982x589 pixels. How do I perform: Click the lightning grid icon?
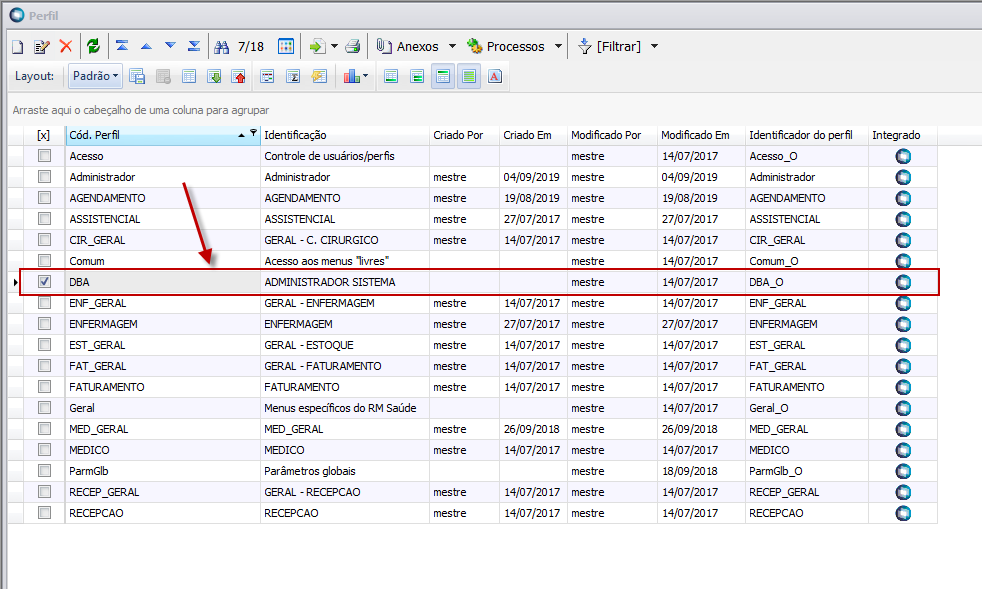tap(319, 76)
